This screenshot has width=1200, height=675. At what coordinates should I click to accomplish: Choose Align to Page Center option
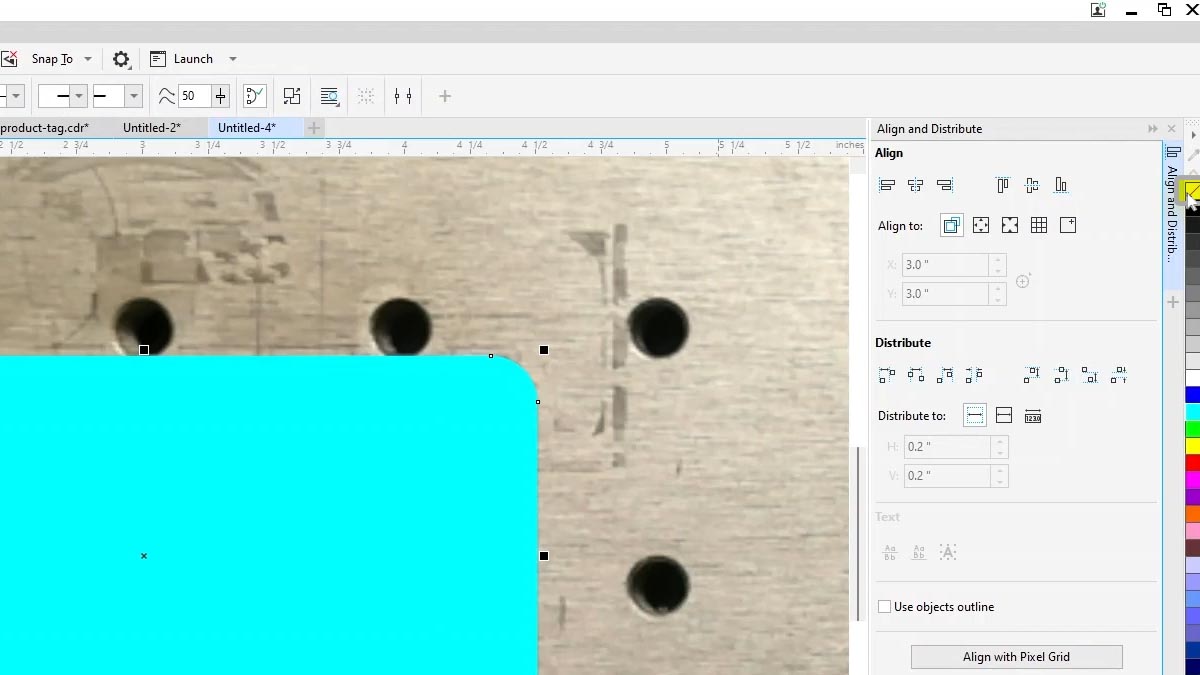click(1009, 225)
